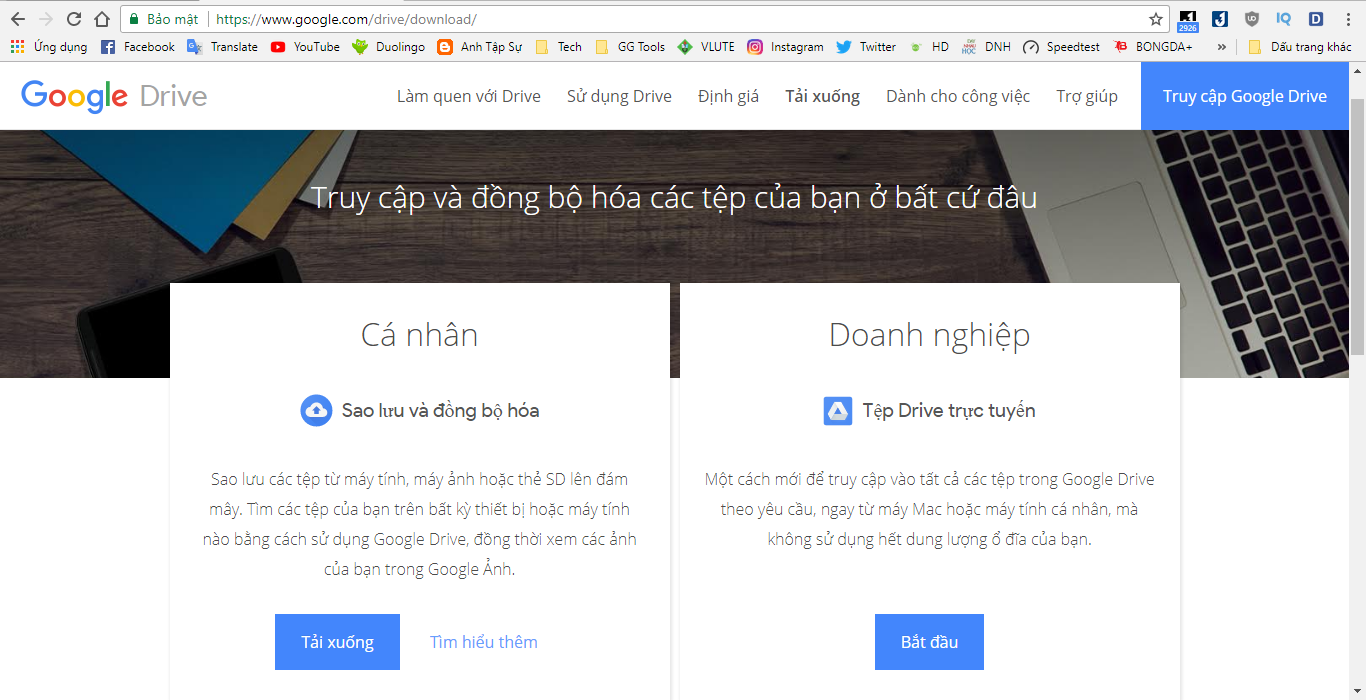The height and width of the screenshot is (700, 1366).
Task: Open the HD bookmark
Action: (929, 47)
